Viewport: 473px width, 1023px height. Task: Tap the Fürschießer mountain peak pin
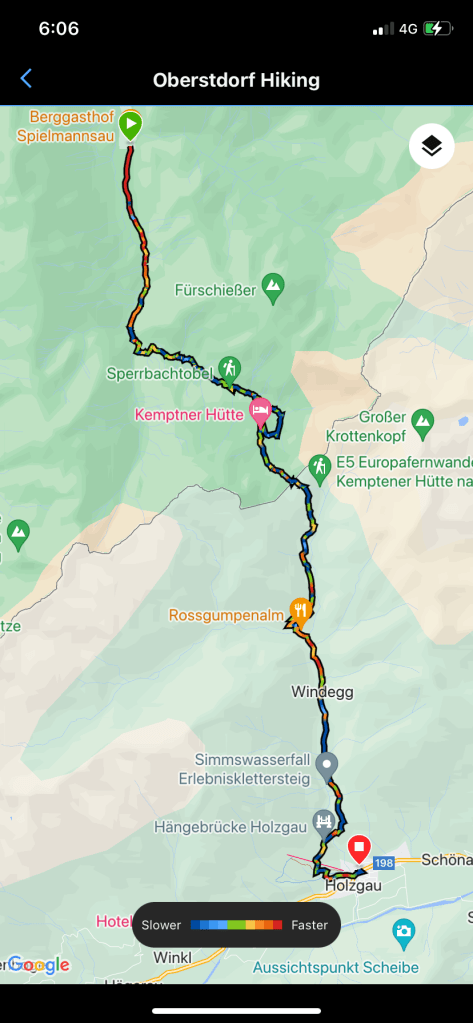(x=273, y=289)
